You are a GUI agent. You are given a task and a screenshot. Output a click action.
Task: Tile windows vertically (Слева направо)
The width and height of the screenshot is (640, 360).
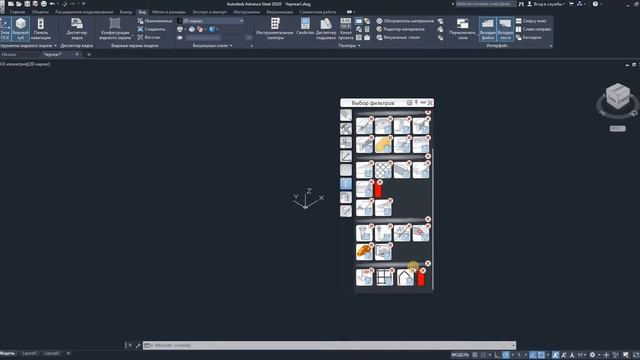[x=533, y=29]
